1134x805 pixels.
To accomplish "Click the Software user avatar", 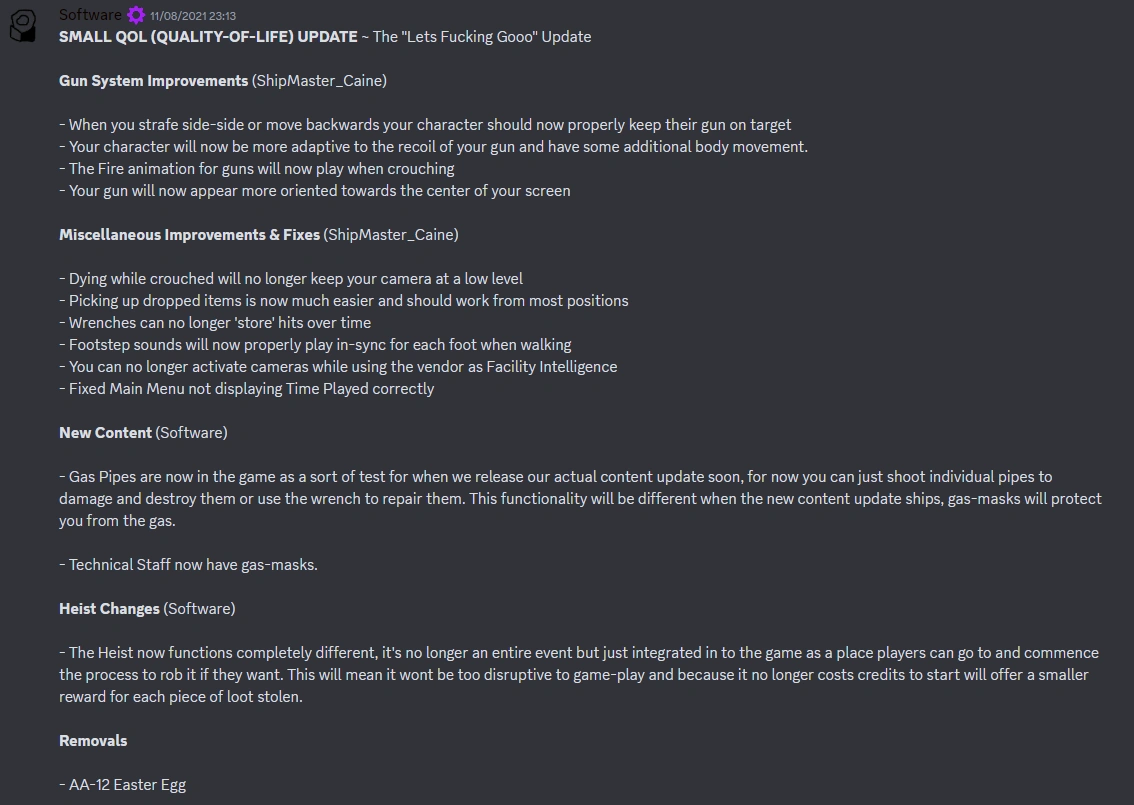I will [23, 28].
